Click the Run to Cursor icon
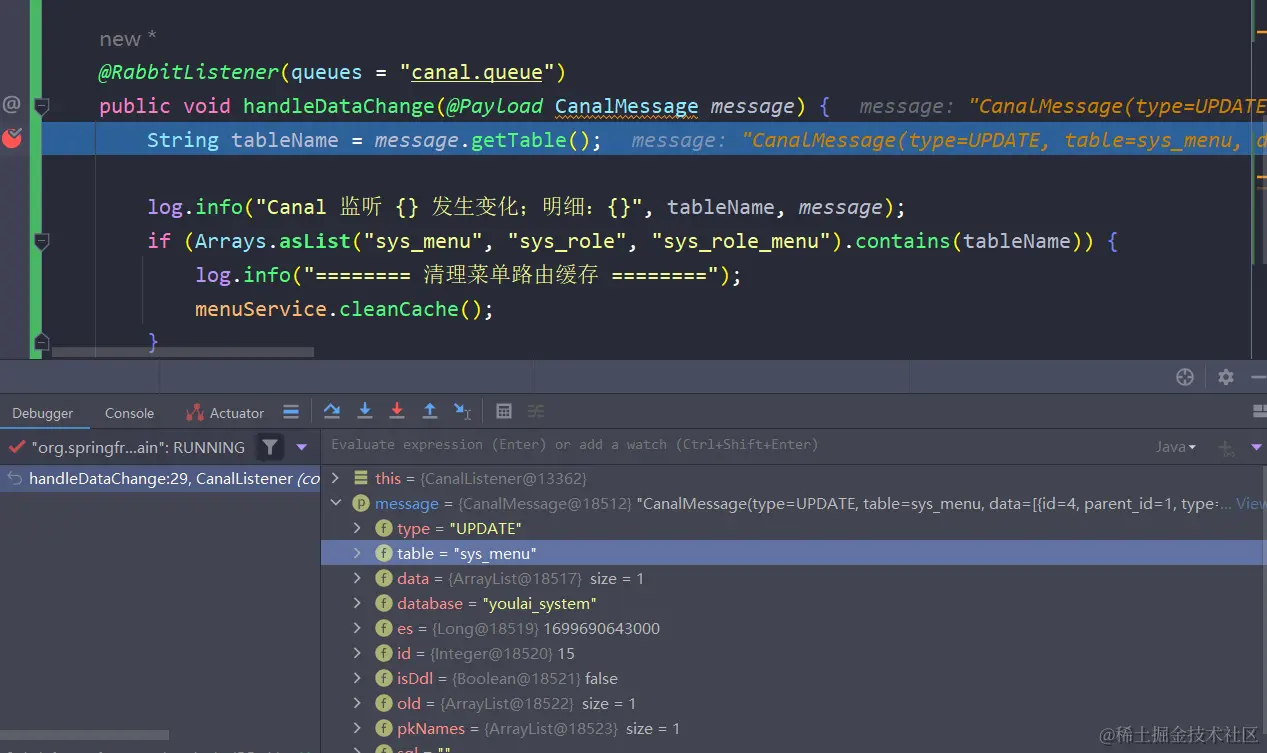This screenshot has height=753, width=1267. (461, 411)
